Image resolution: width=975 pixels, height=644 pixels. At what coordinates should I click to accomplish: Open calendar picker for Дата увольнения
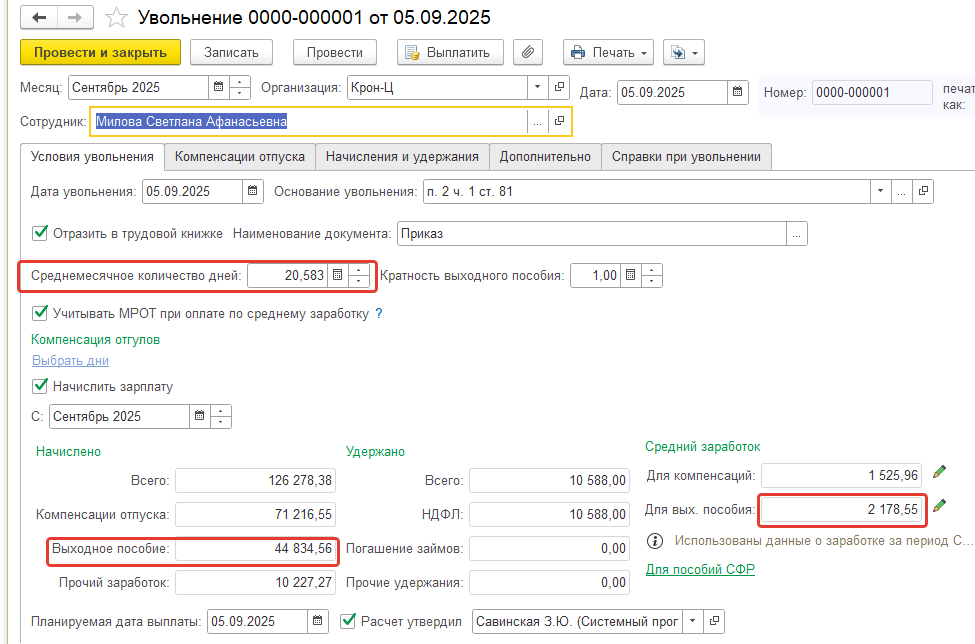click(254, 191)
